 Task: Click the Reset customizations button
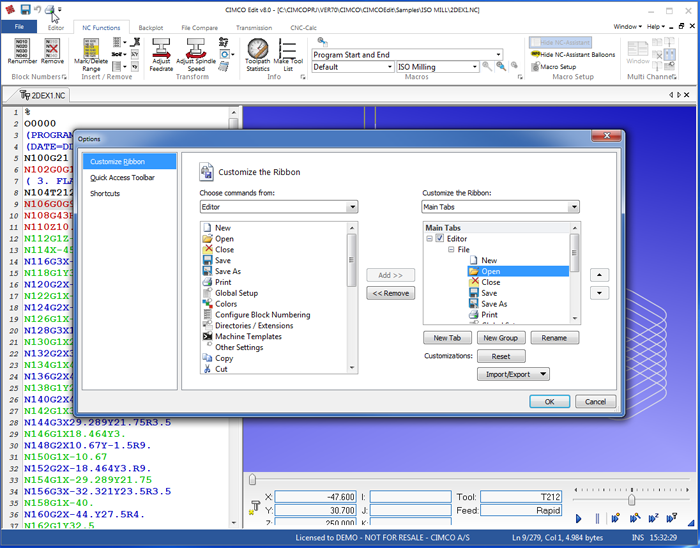(x=501, y=356)
